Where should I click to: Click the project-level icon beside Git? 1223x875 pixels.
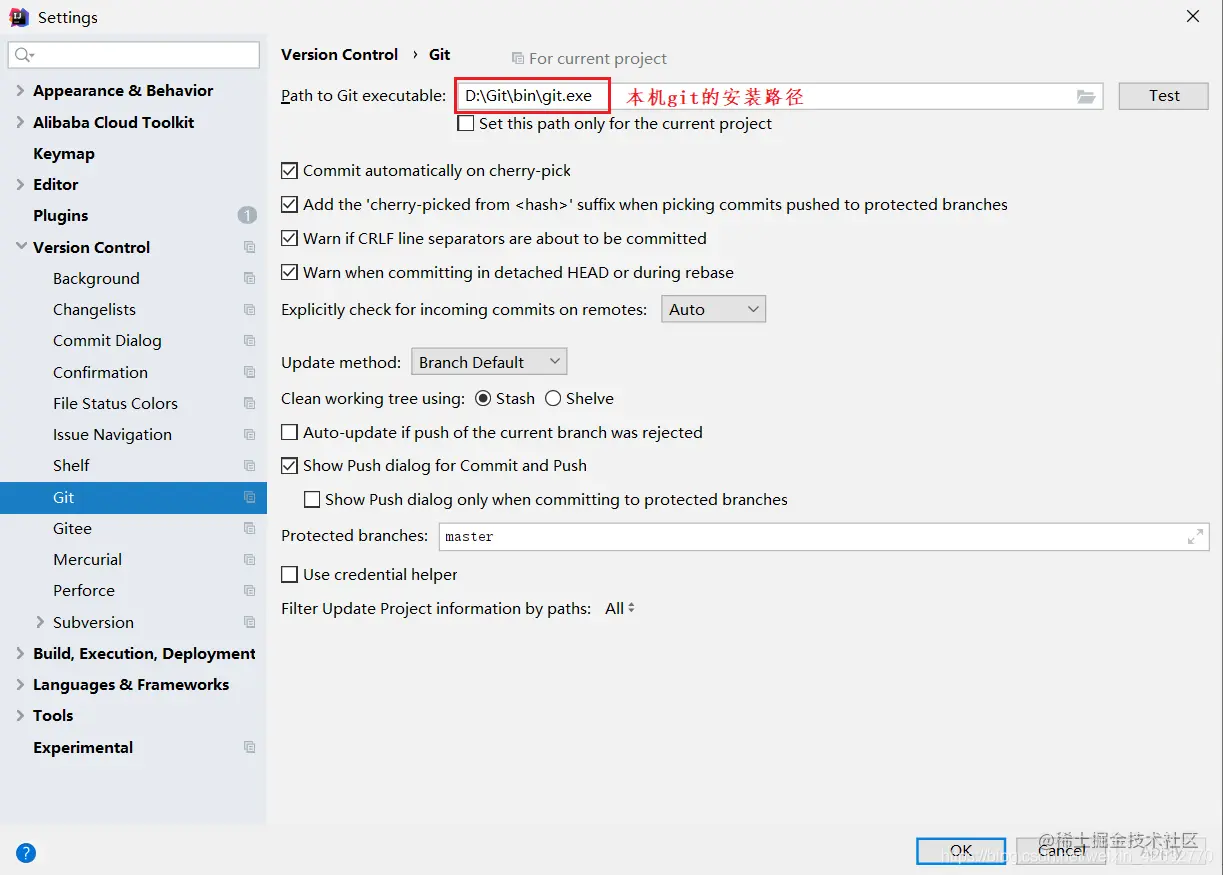pos(249,497)
